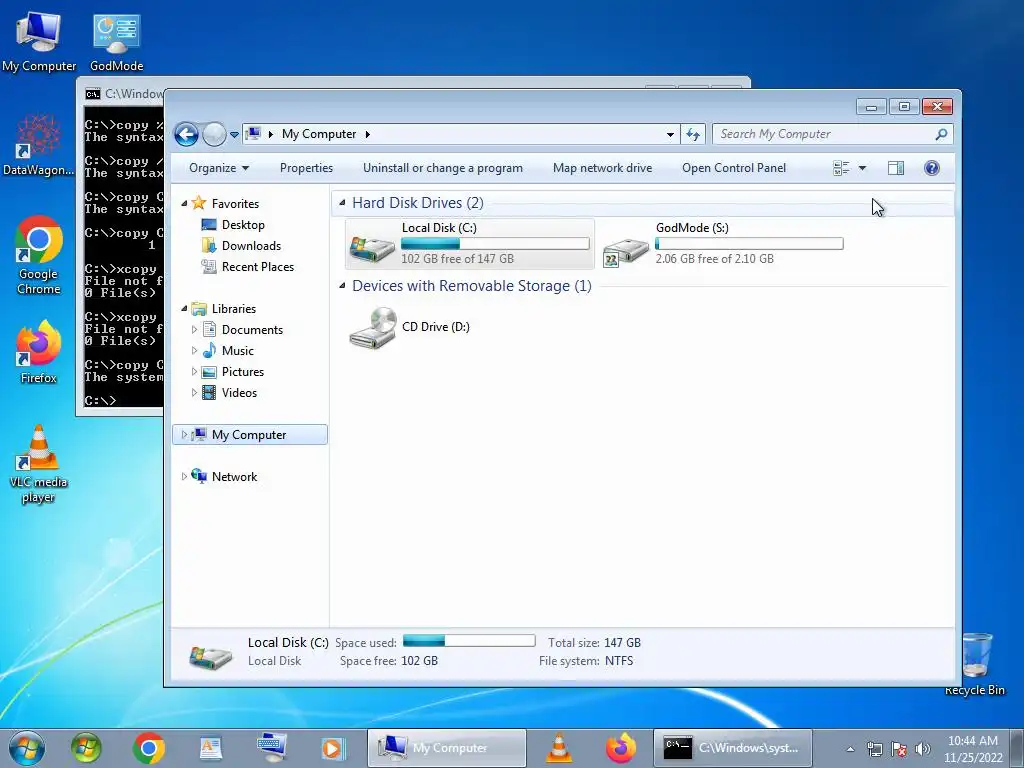Click the Show desktop button
This screenshot has height=768, width=1024.
point(1017,748)
